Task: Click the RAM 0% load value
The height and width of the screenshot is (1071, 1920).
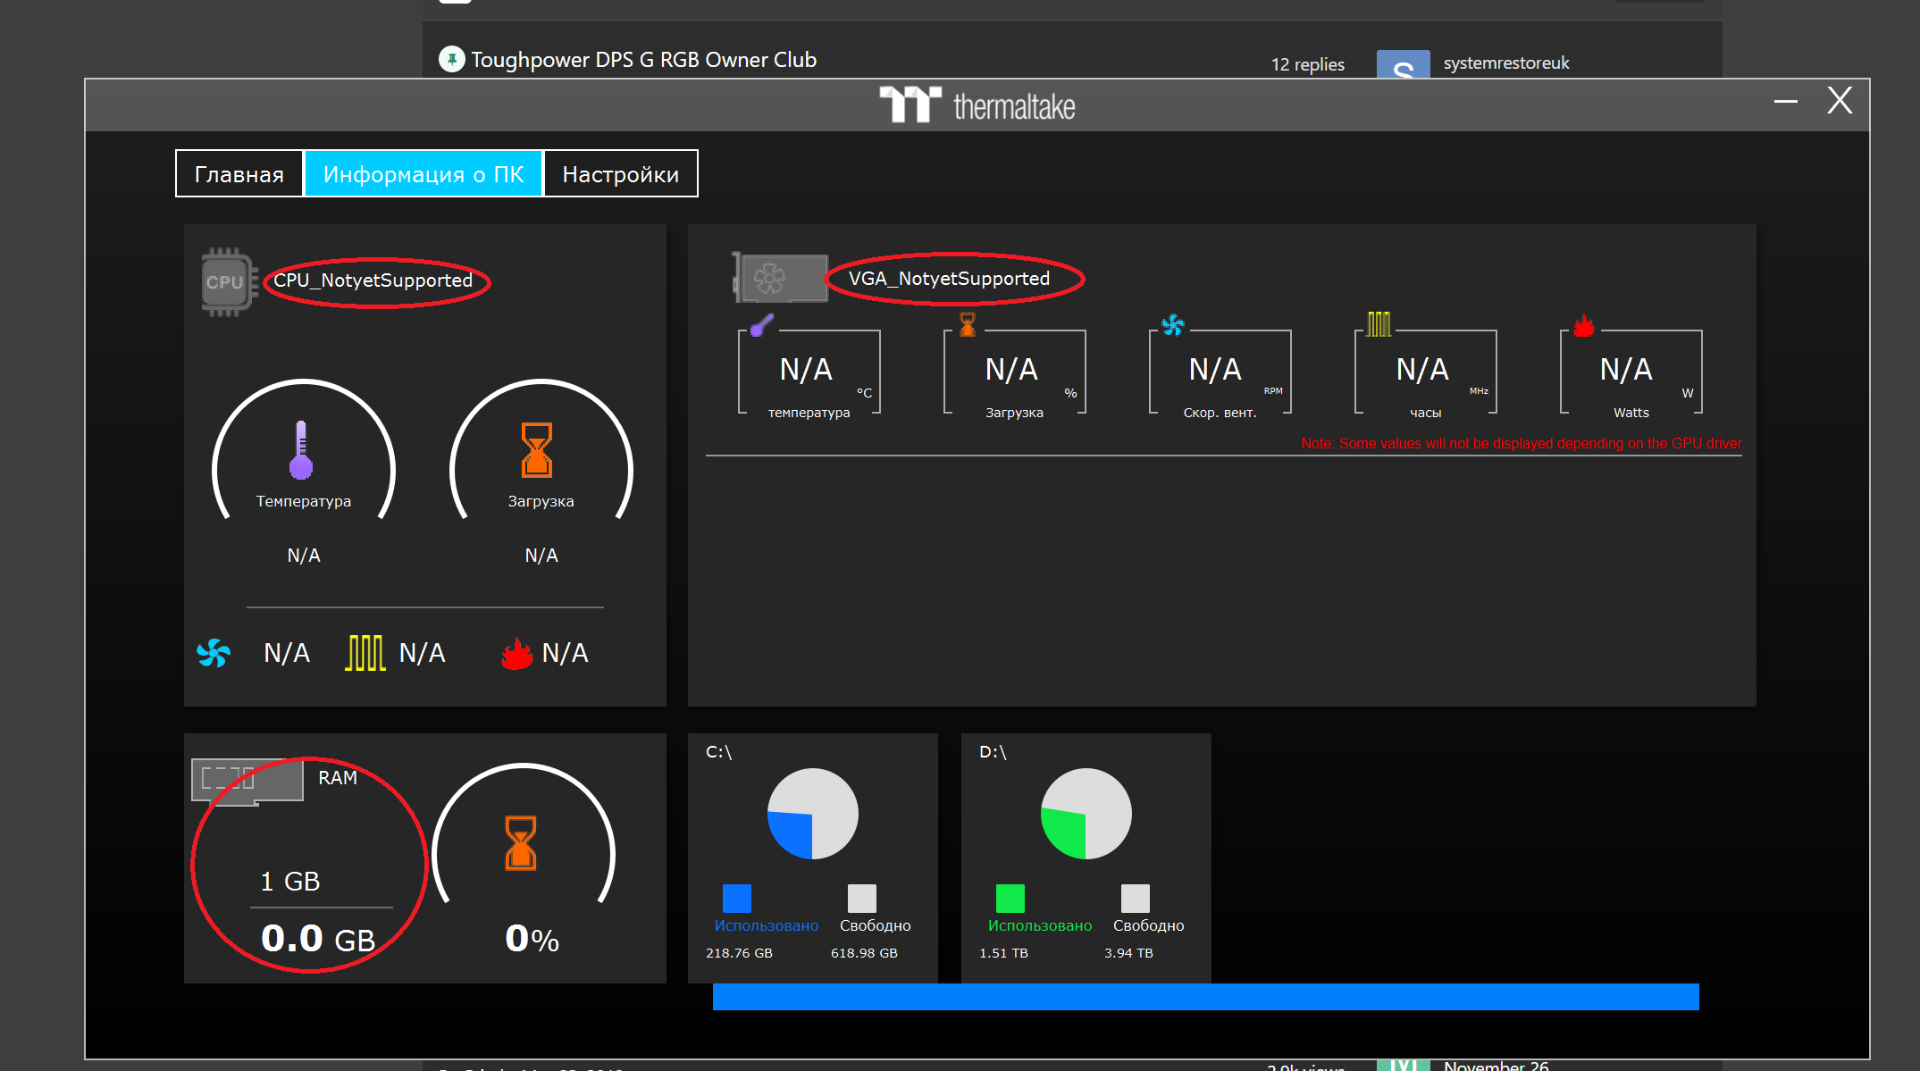Action: coord(532,938)
